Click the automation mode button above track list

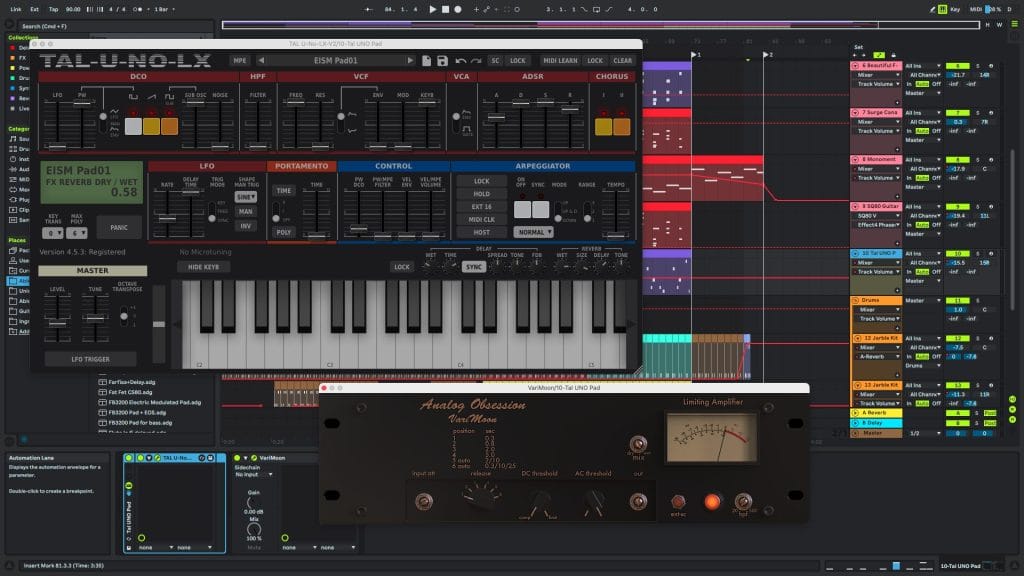pos(878,53)
